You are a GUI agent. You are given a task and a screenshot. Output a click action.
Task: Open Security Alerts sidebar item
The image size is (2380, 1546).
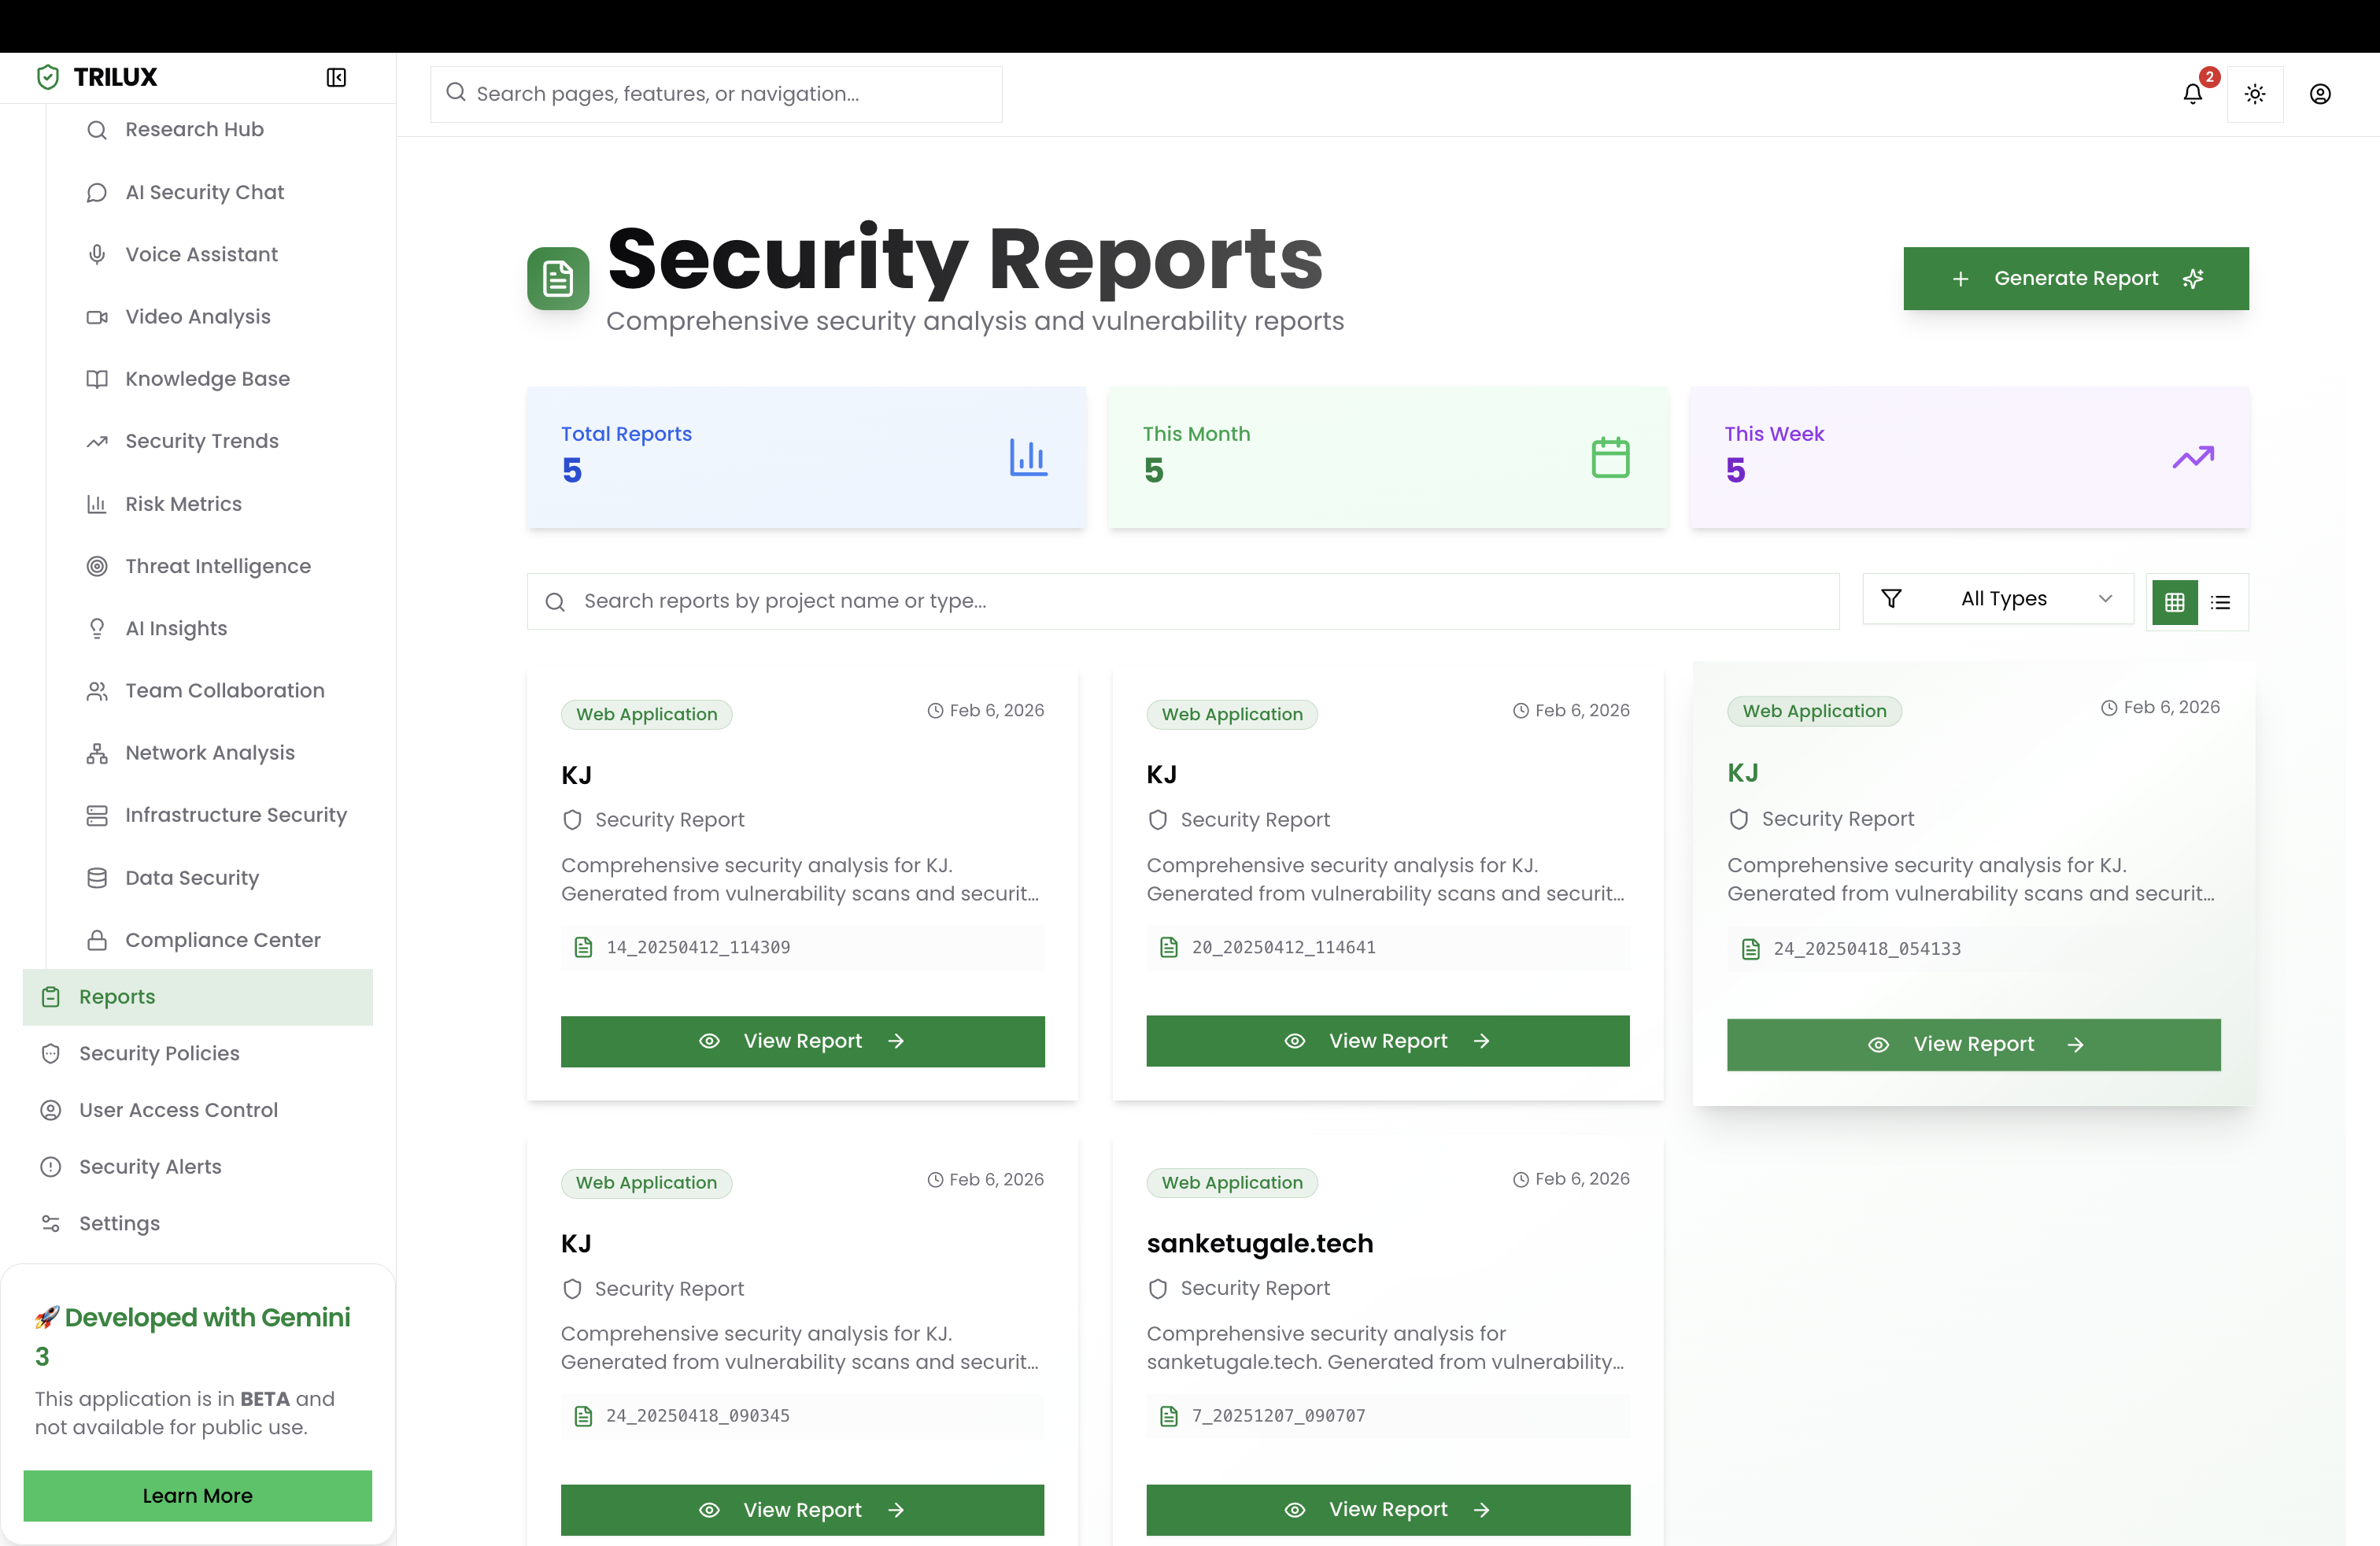150,1166
